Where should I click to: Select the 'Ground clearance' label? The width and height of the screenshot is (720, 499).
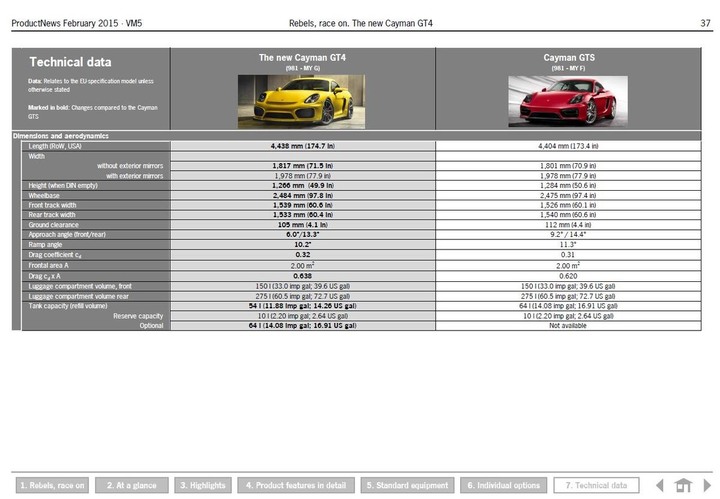coord(53,225)
